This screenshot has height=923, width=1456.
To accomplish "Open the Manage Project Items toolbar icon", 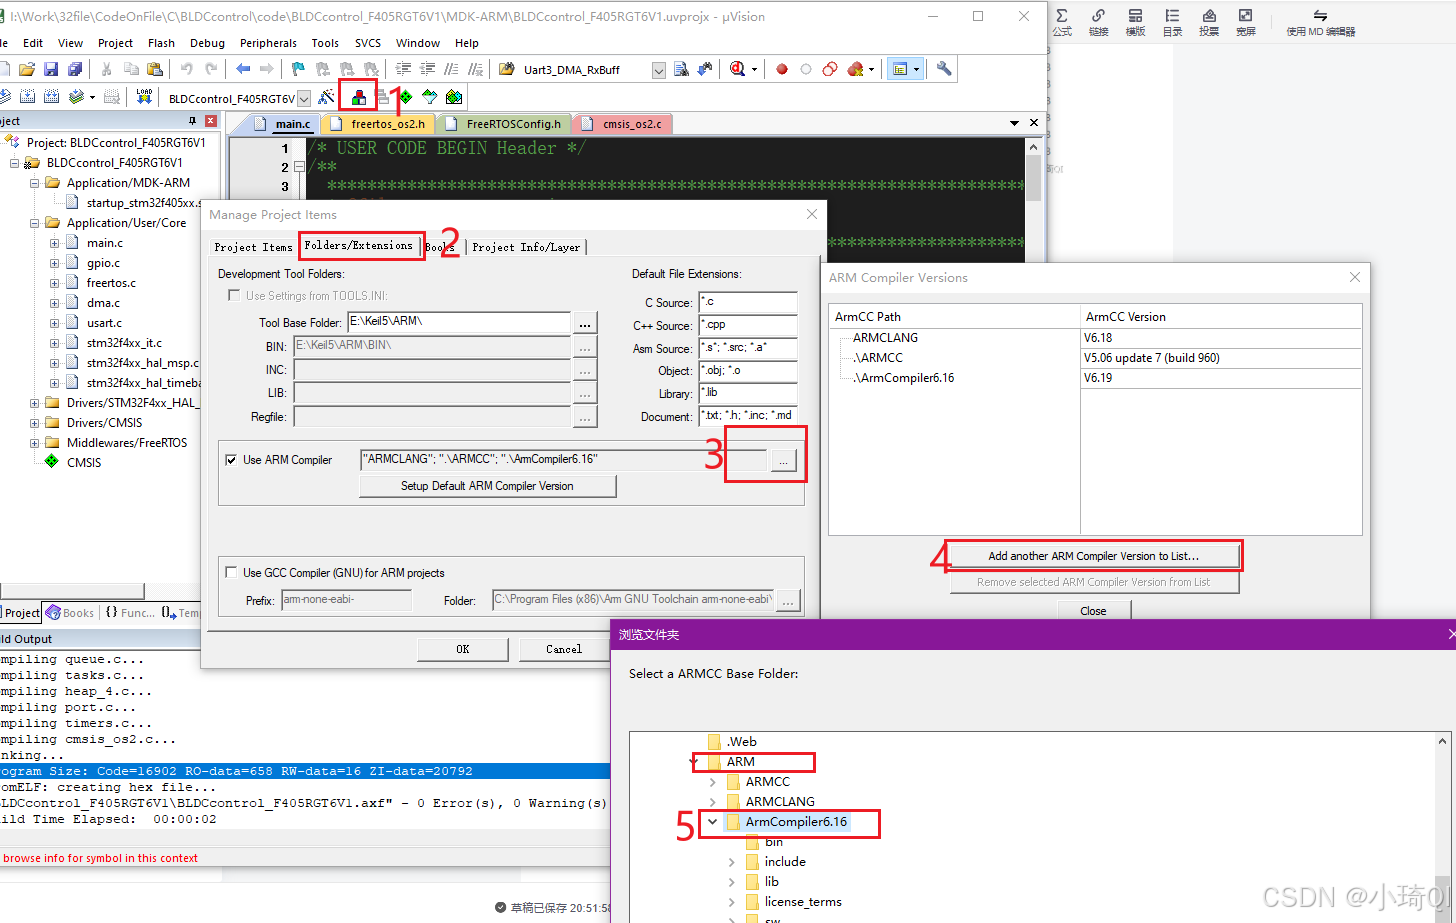I will pos(358,97).
